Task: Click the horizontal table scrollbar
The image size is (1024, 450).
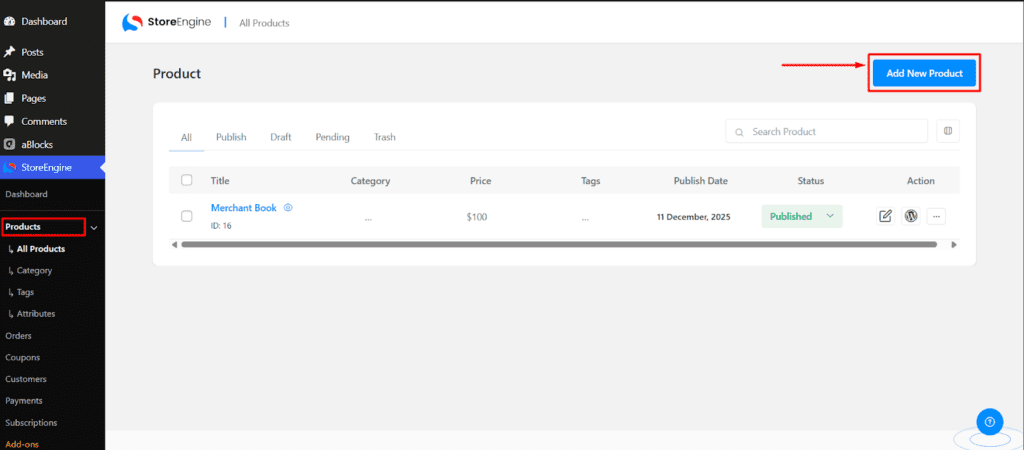Action: point(560,244)
